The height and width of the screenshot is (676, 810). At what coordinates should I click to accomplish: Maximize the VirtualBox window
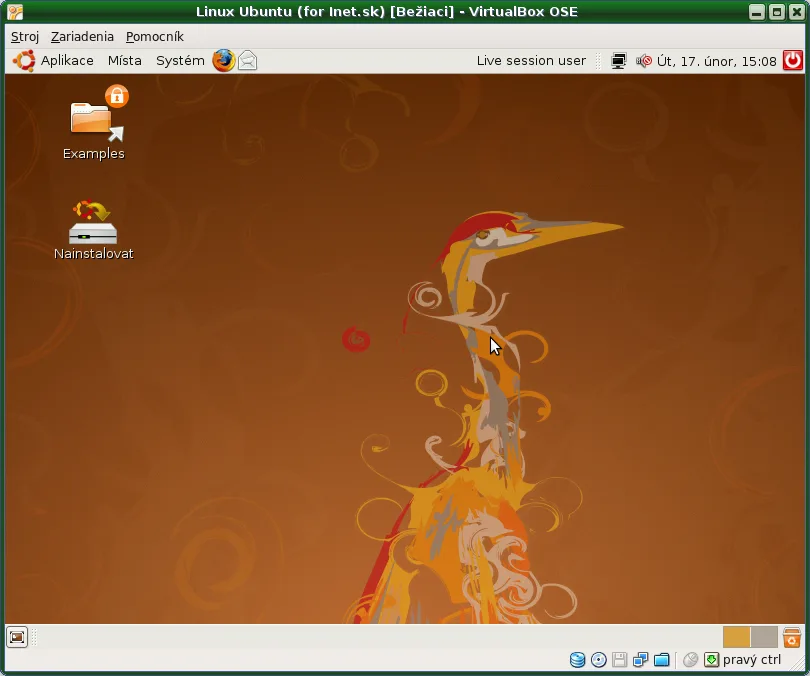[x=776, y=11]
